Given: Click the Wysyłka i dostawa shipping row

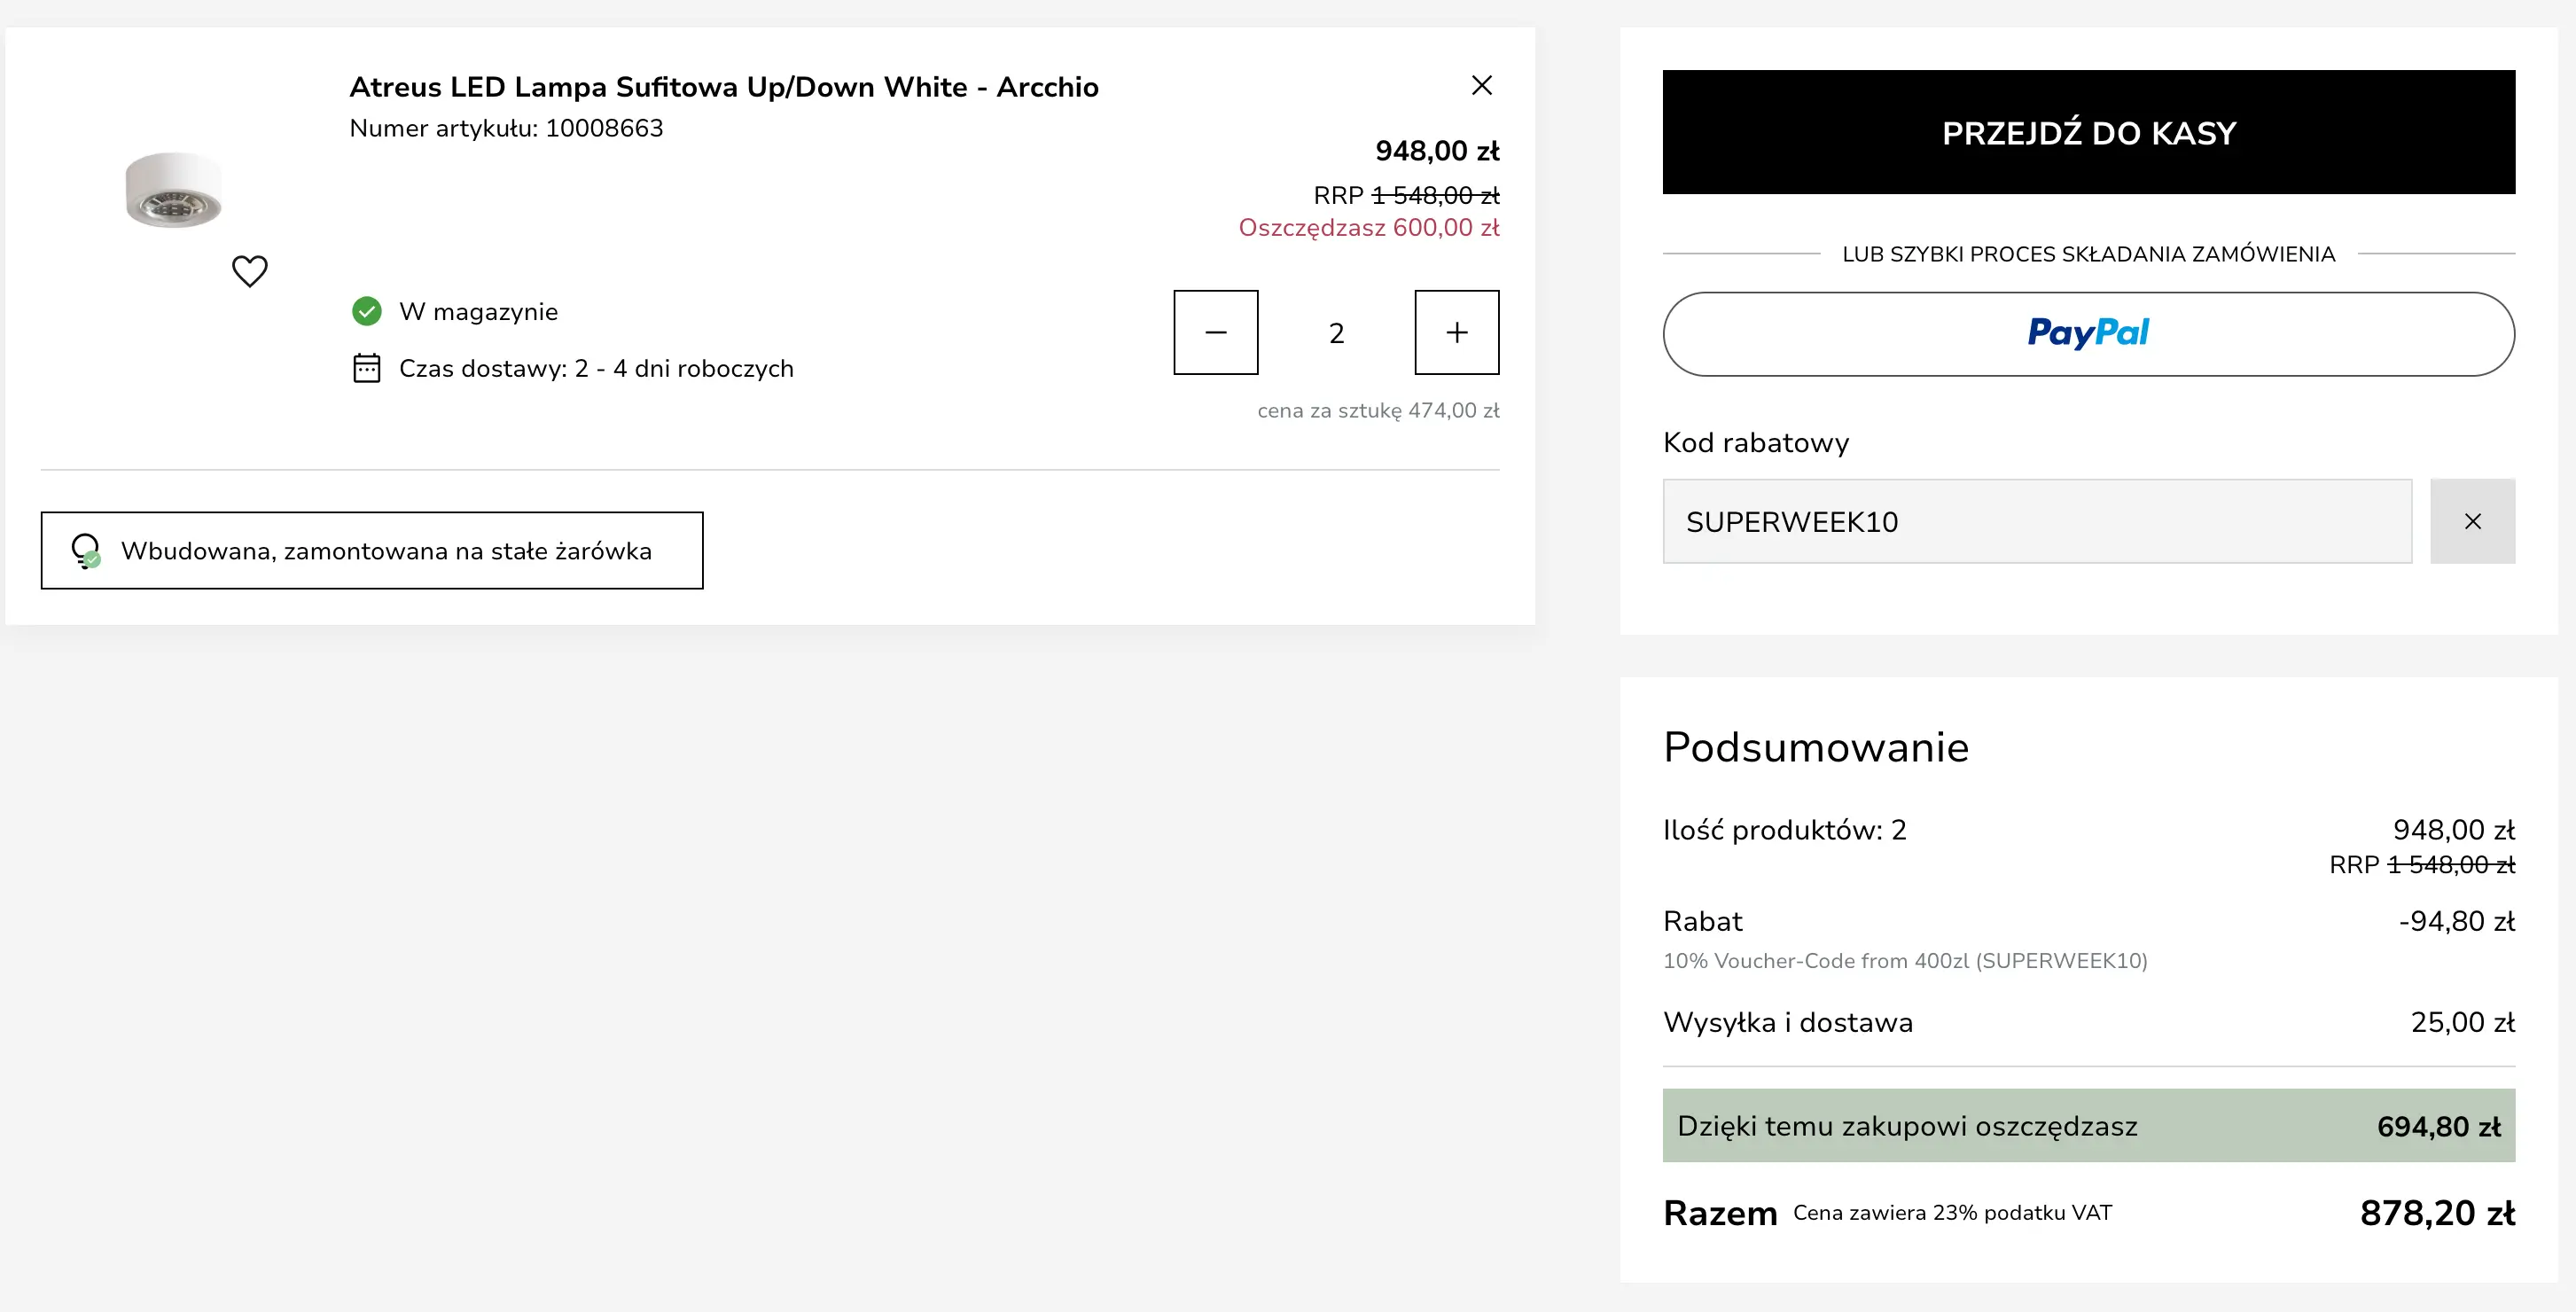Looking at the screenshot, I should click(1788, 1023).
